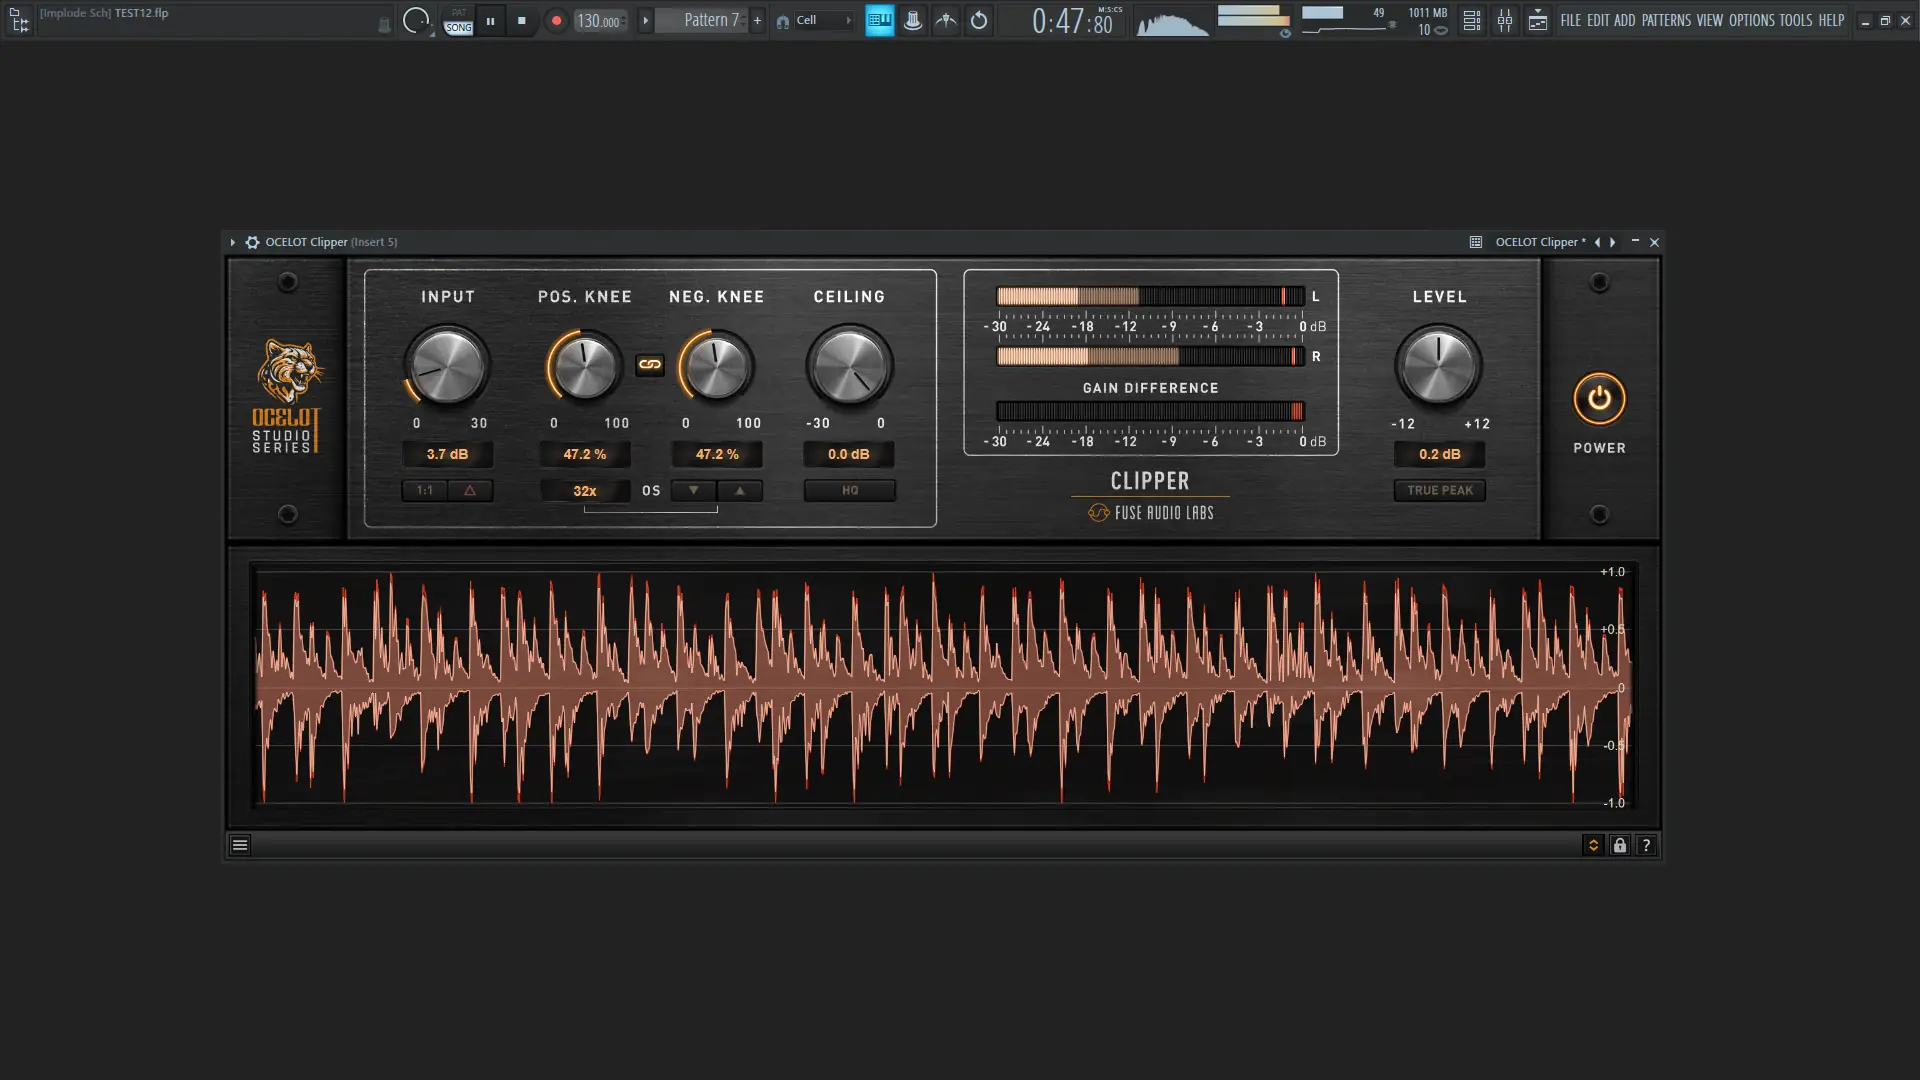Click the record button
The width and height of the screenshot is (1920, 1080).
click(556, 20)
